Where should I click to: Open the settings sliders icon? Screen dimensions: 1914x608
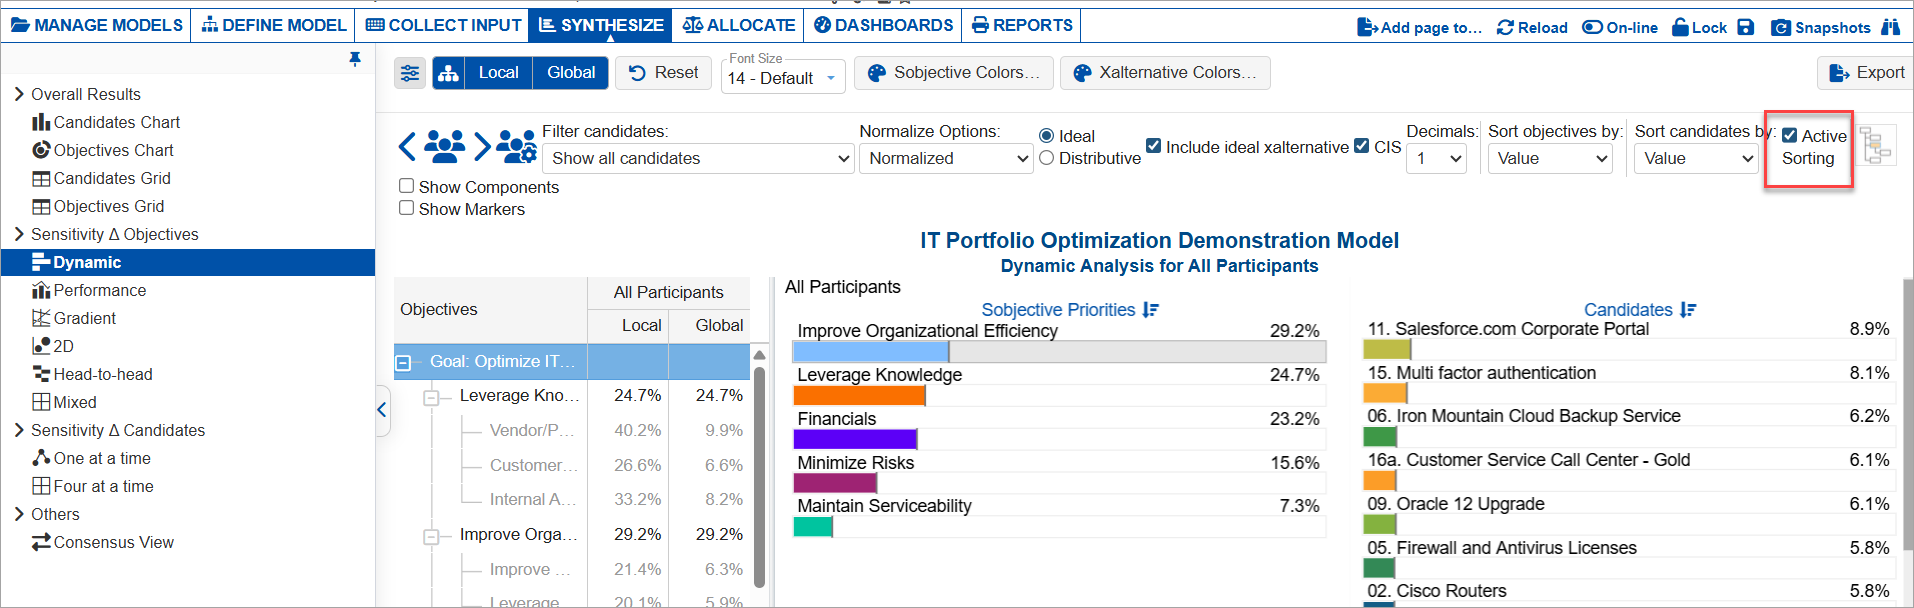(x=410, y=73)
